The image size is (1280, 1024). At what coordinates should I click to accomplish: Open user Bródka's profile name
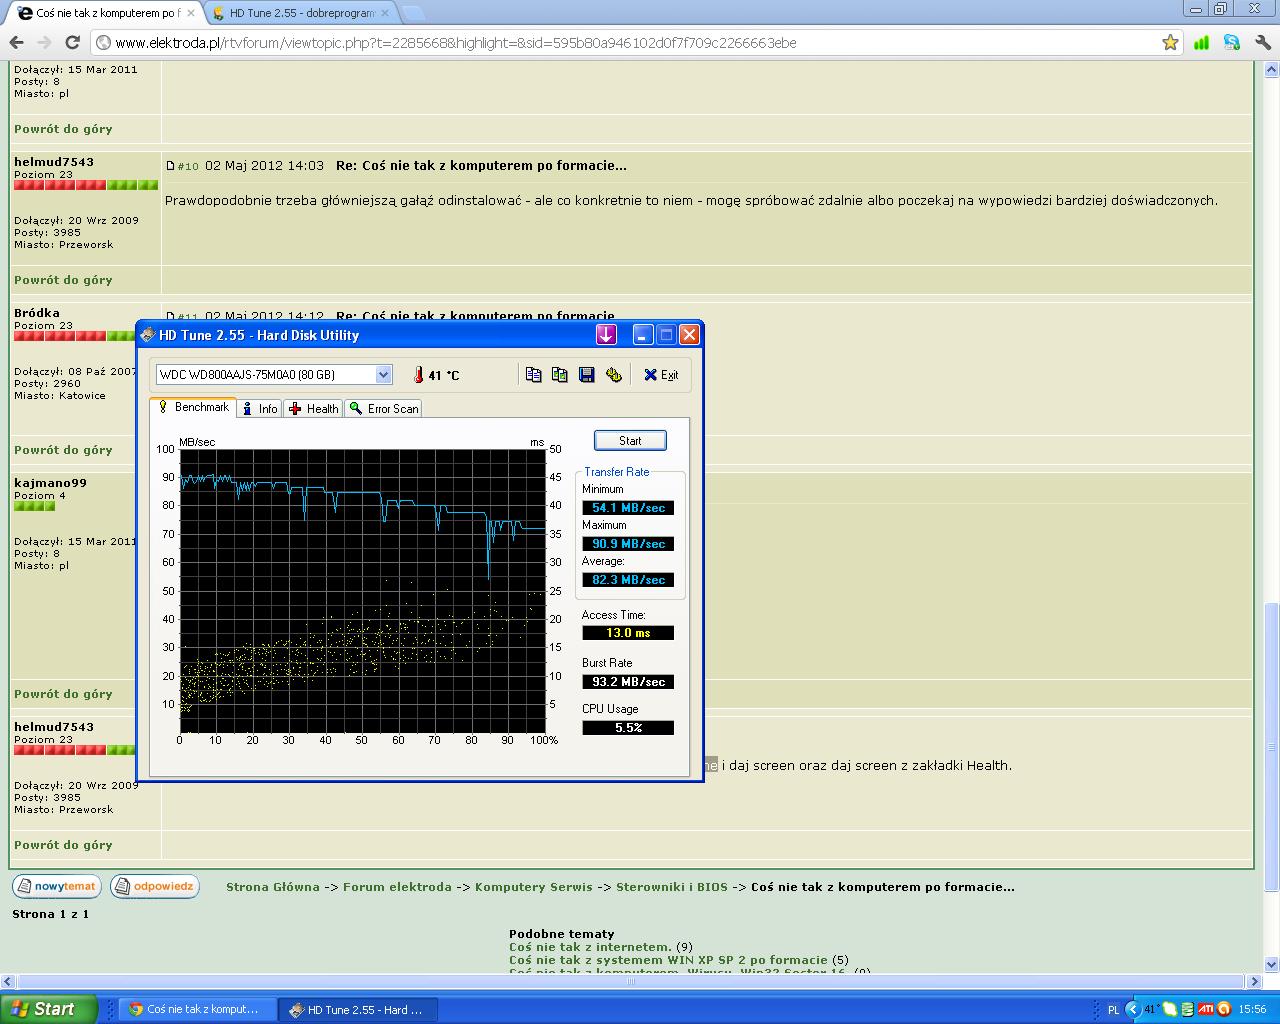click(x=37, y=313)
